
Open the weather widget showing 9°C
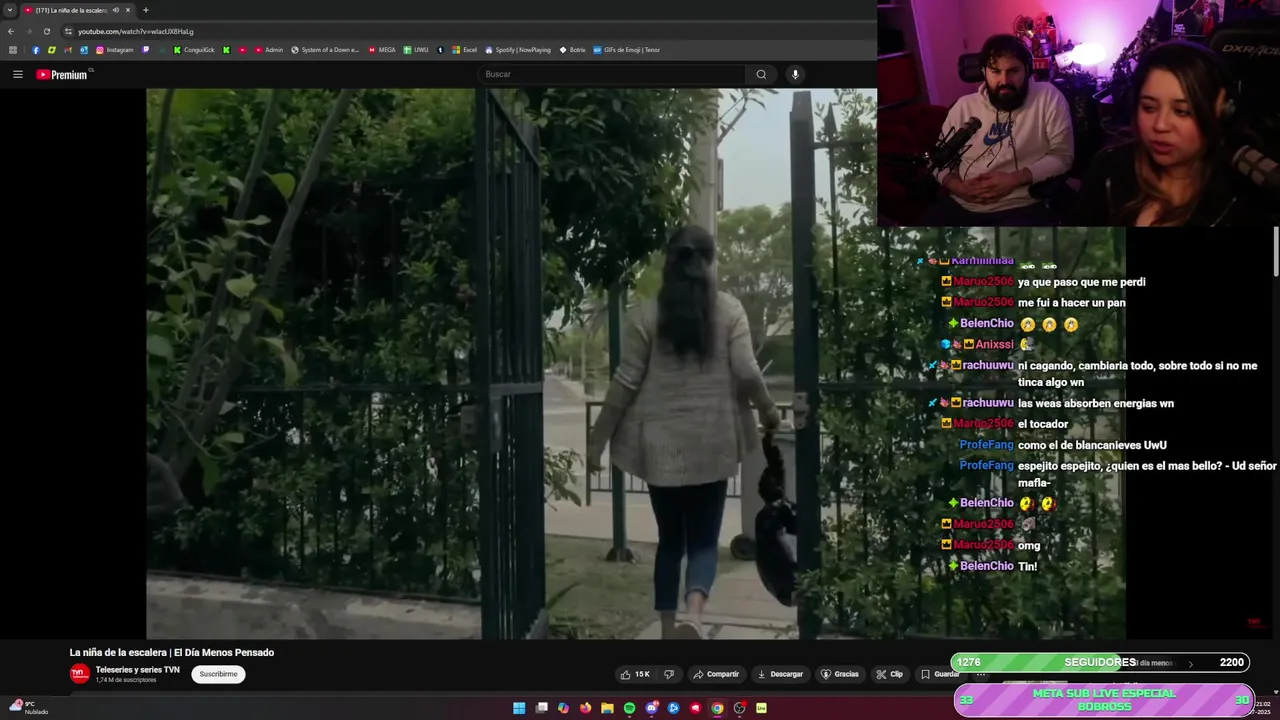[x=29, y=708]
